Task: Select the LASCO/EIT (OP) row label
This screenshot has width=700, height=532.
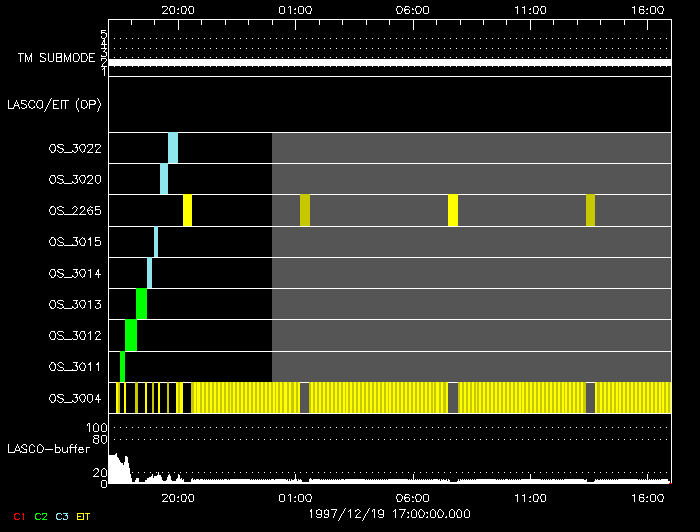Action: tap(54, 104)
